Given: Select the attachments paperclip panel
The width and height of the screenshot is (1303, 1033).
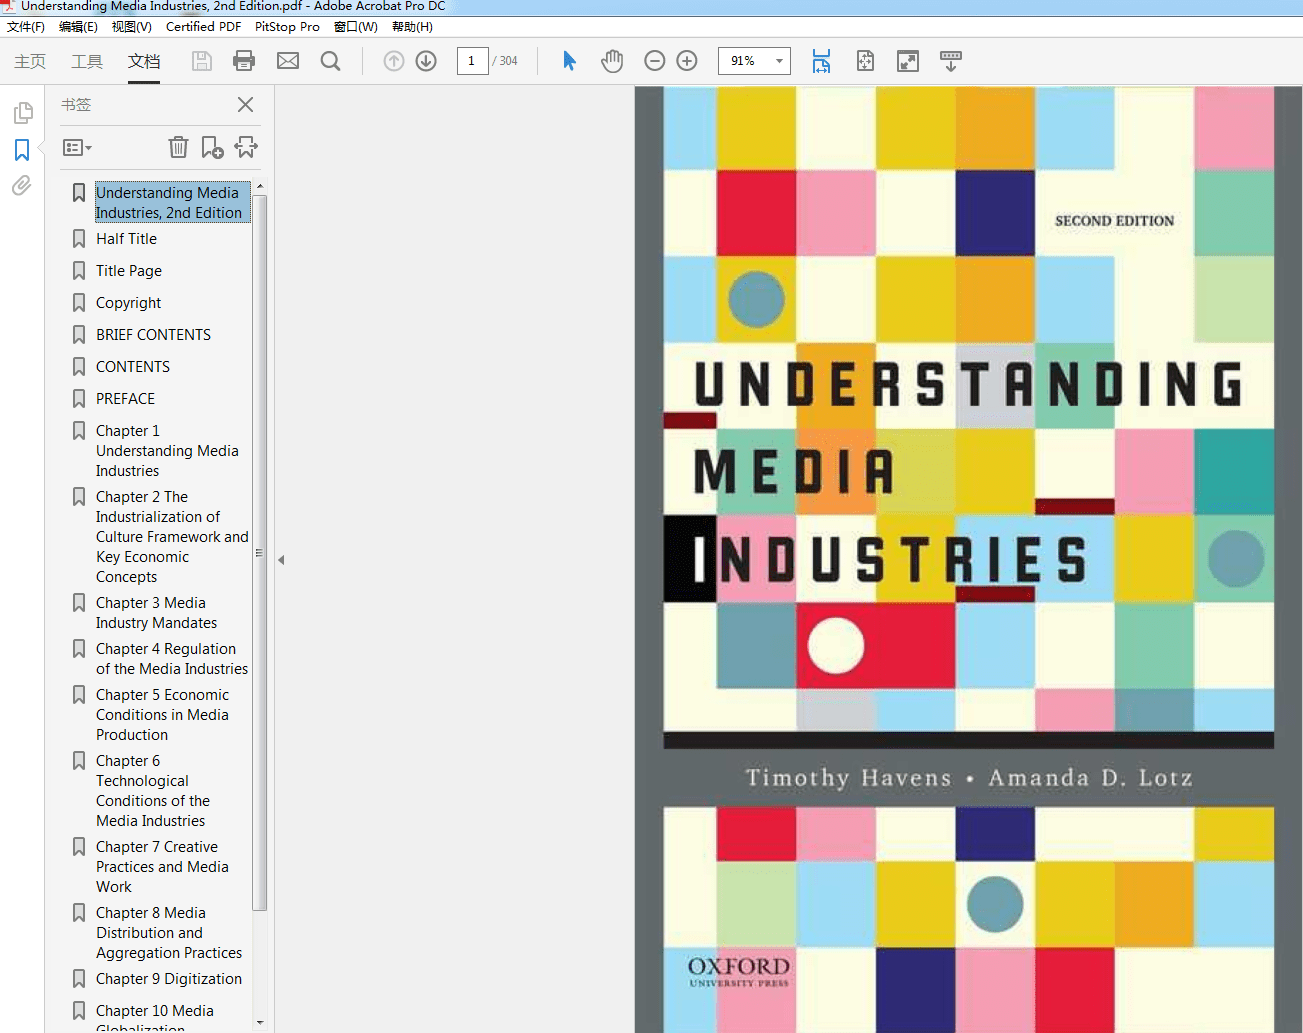Looking at the screenshot, I should pos(21,185).
